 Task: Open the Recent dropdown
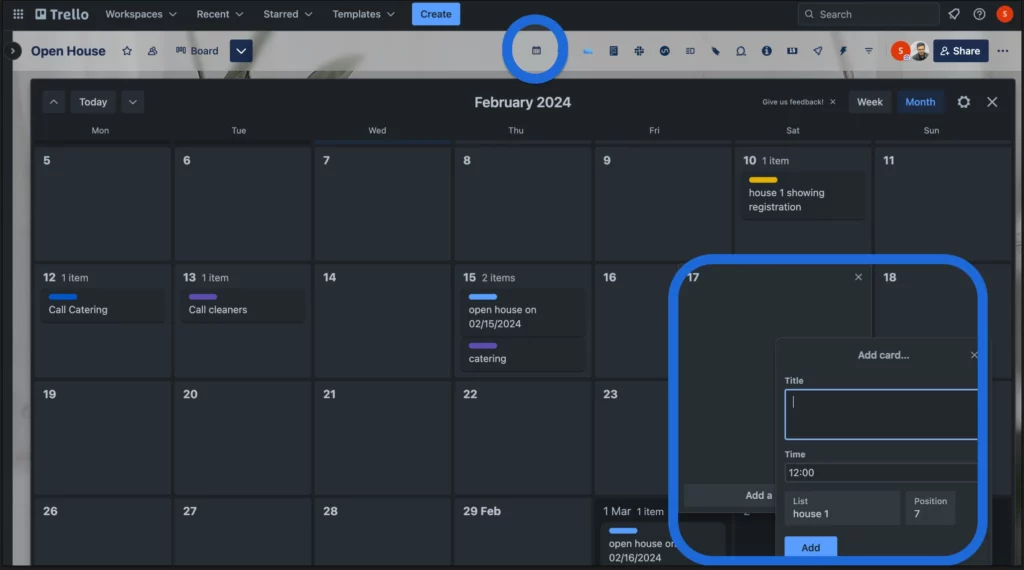(219, 14)
